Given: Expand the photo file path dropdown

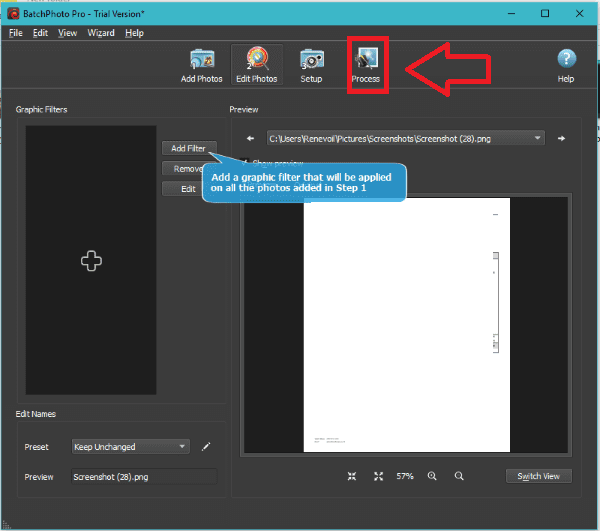Looking at the screenshot, I should [x=538, y=138].
